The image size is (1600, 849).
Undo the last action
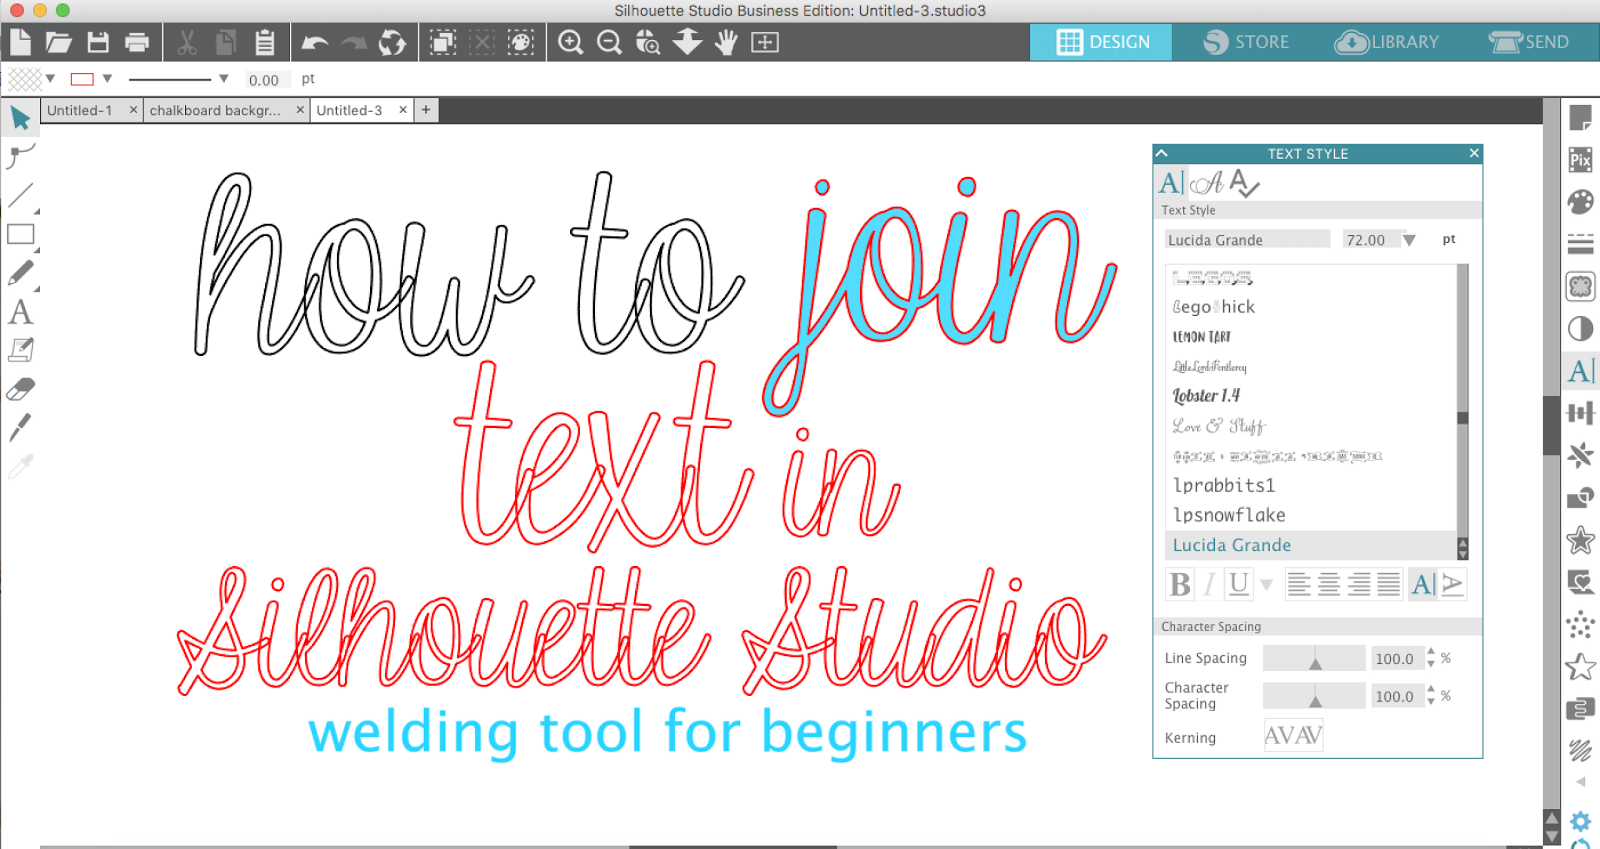tap(315, 42)
